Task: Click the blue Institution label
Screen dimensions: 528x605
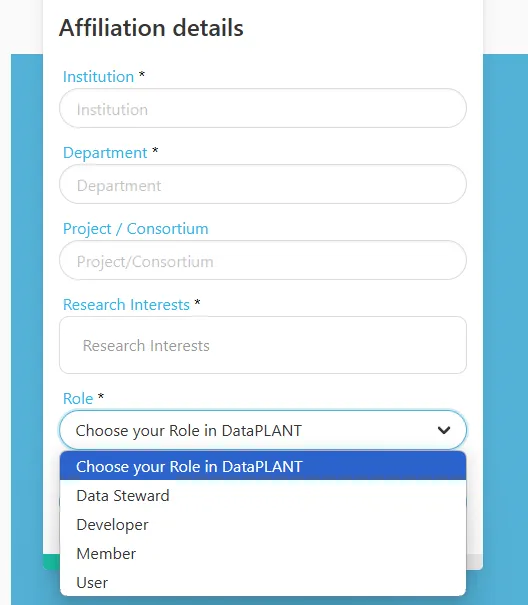Action: (x=98, y=77)
